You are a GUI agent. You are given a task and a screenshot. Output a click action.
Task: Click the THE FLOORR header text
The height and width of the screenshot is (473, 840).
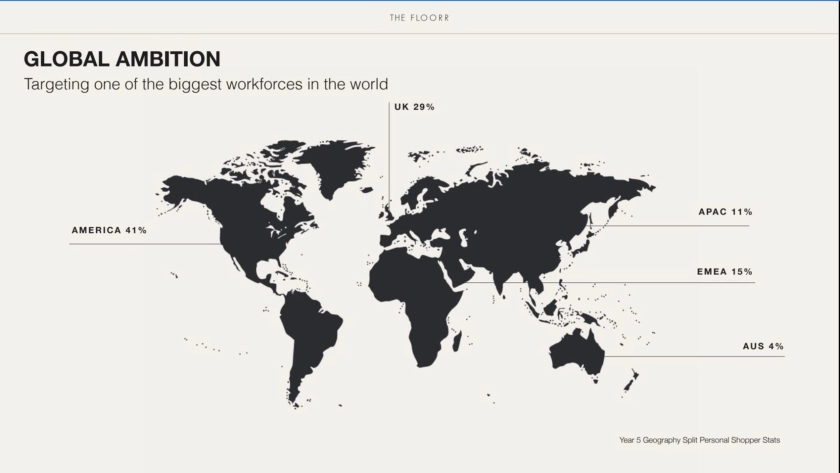[419, 17]
